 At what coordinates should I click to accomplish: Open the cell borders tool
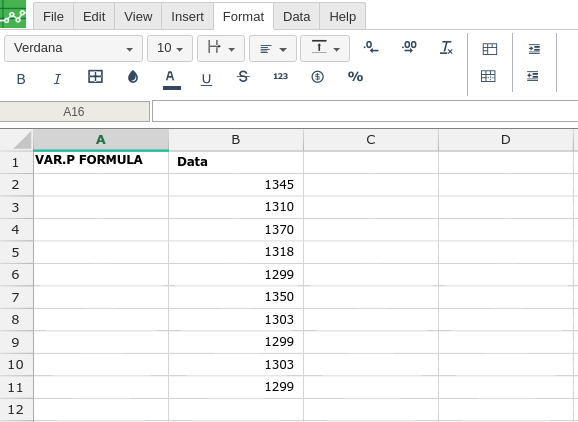[95, 77]
